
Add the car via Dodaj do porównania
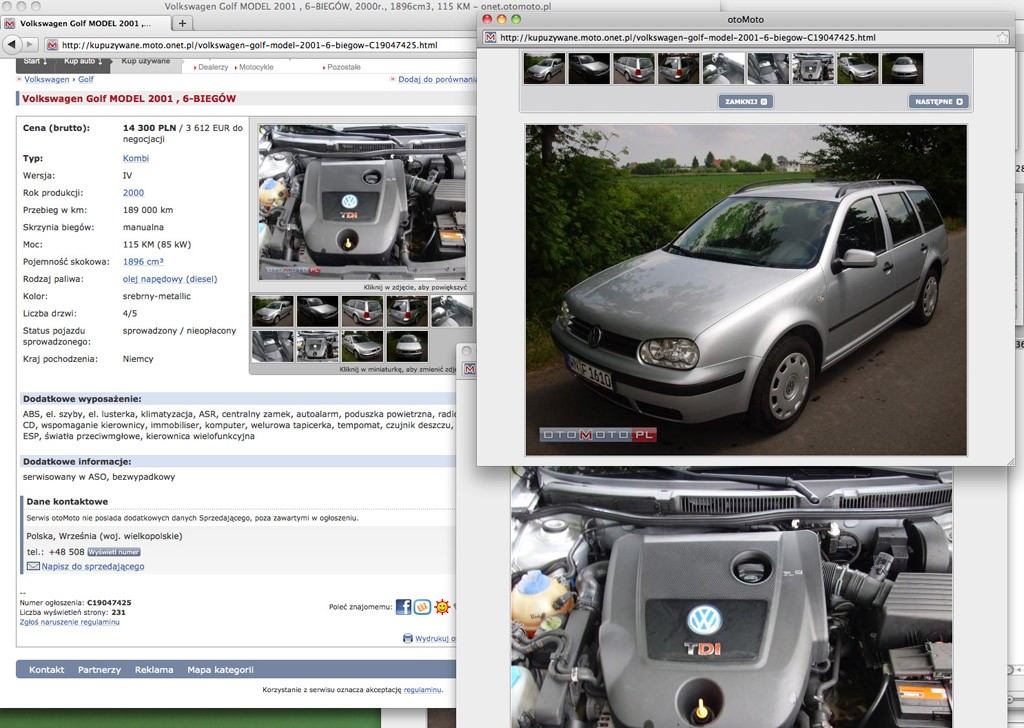[x=436, y=79]
